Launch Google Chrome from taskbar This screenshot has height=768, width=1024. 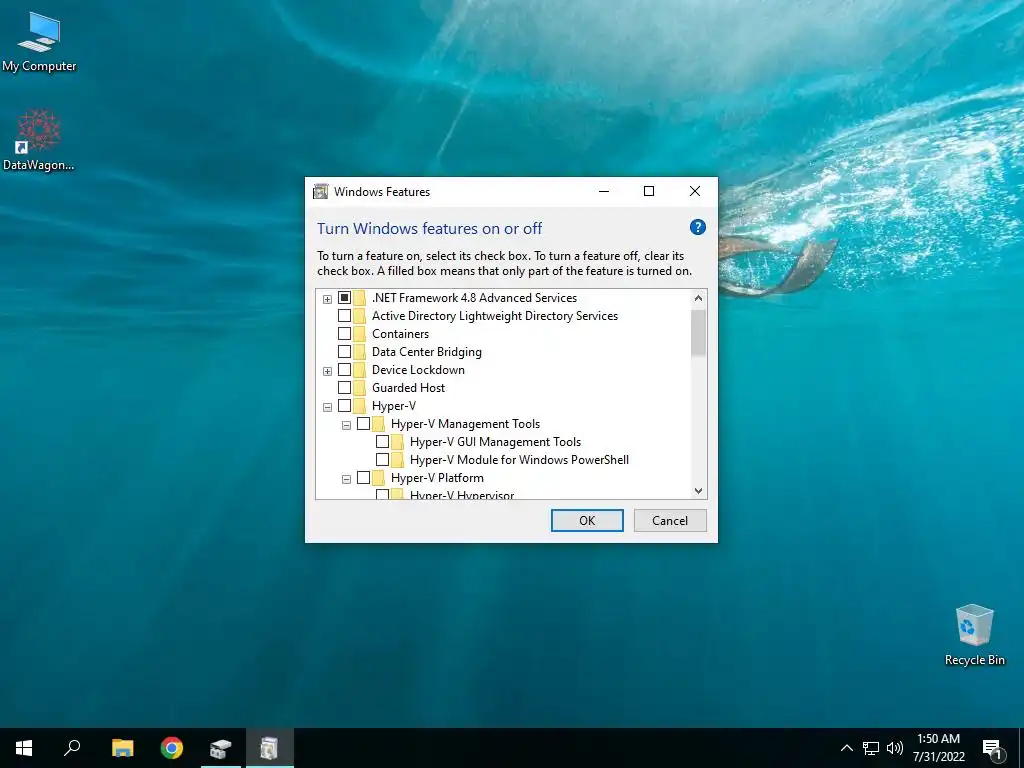coord(172,748)
